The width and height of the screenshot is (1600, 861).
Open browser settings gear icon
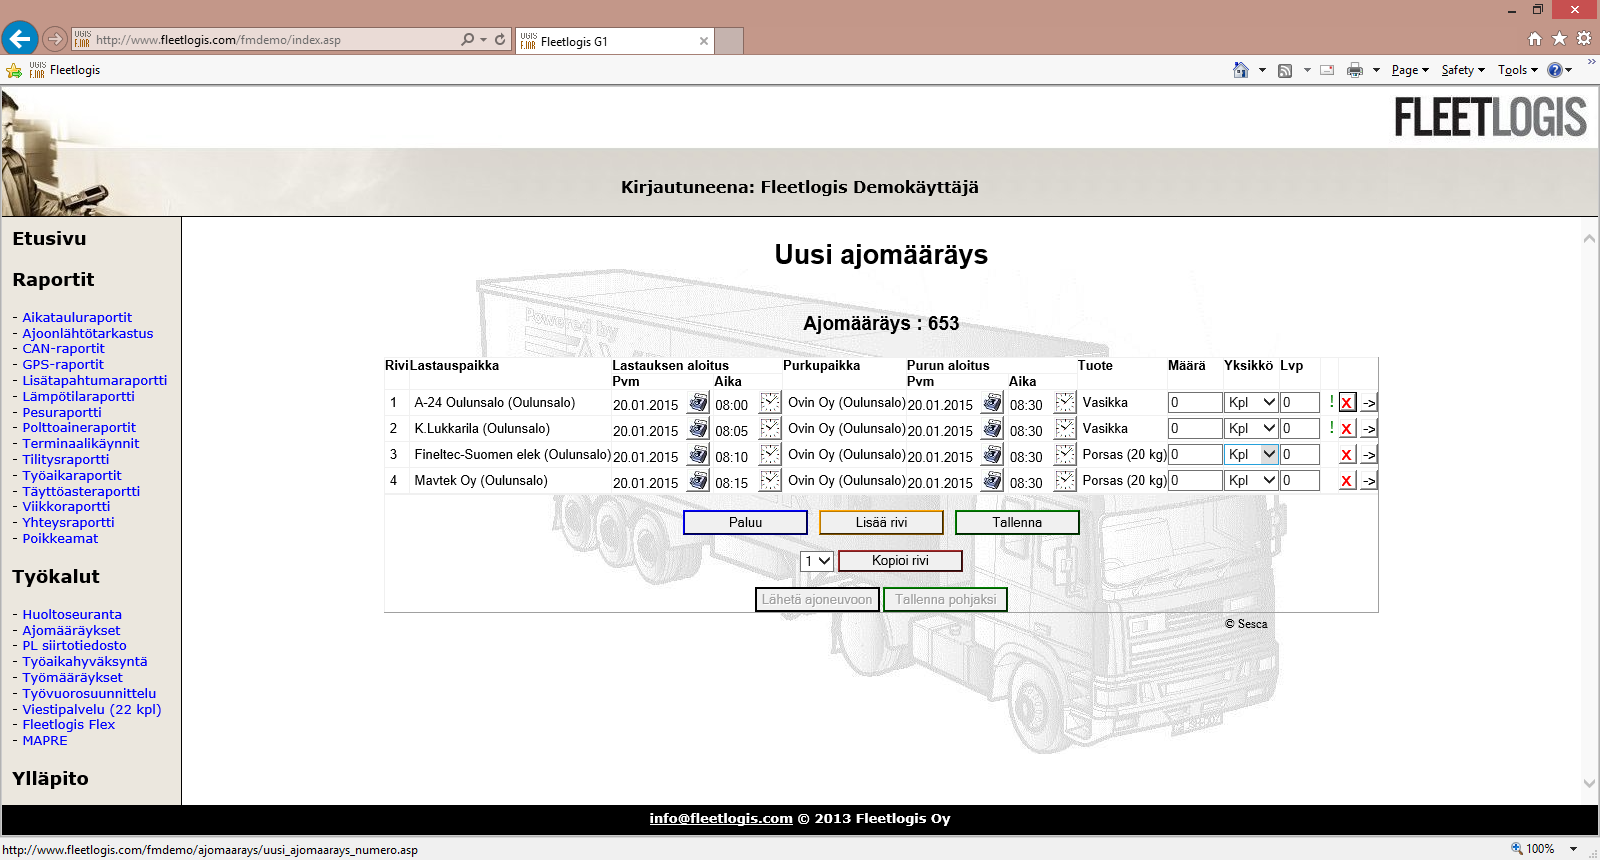click(x=1584, y=39)
